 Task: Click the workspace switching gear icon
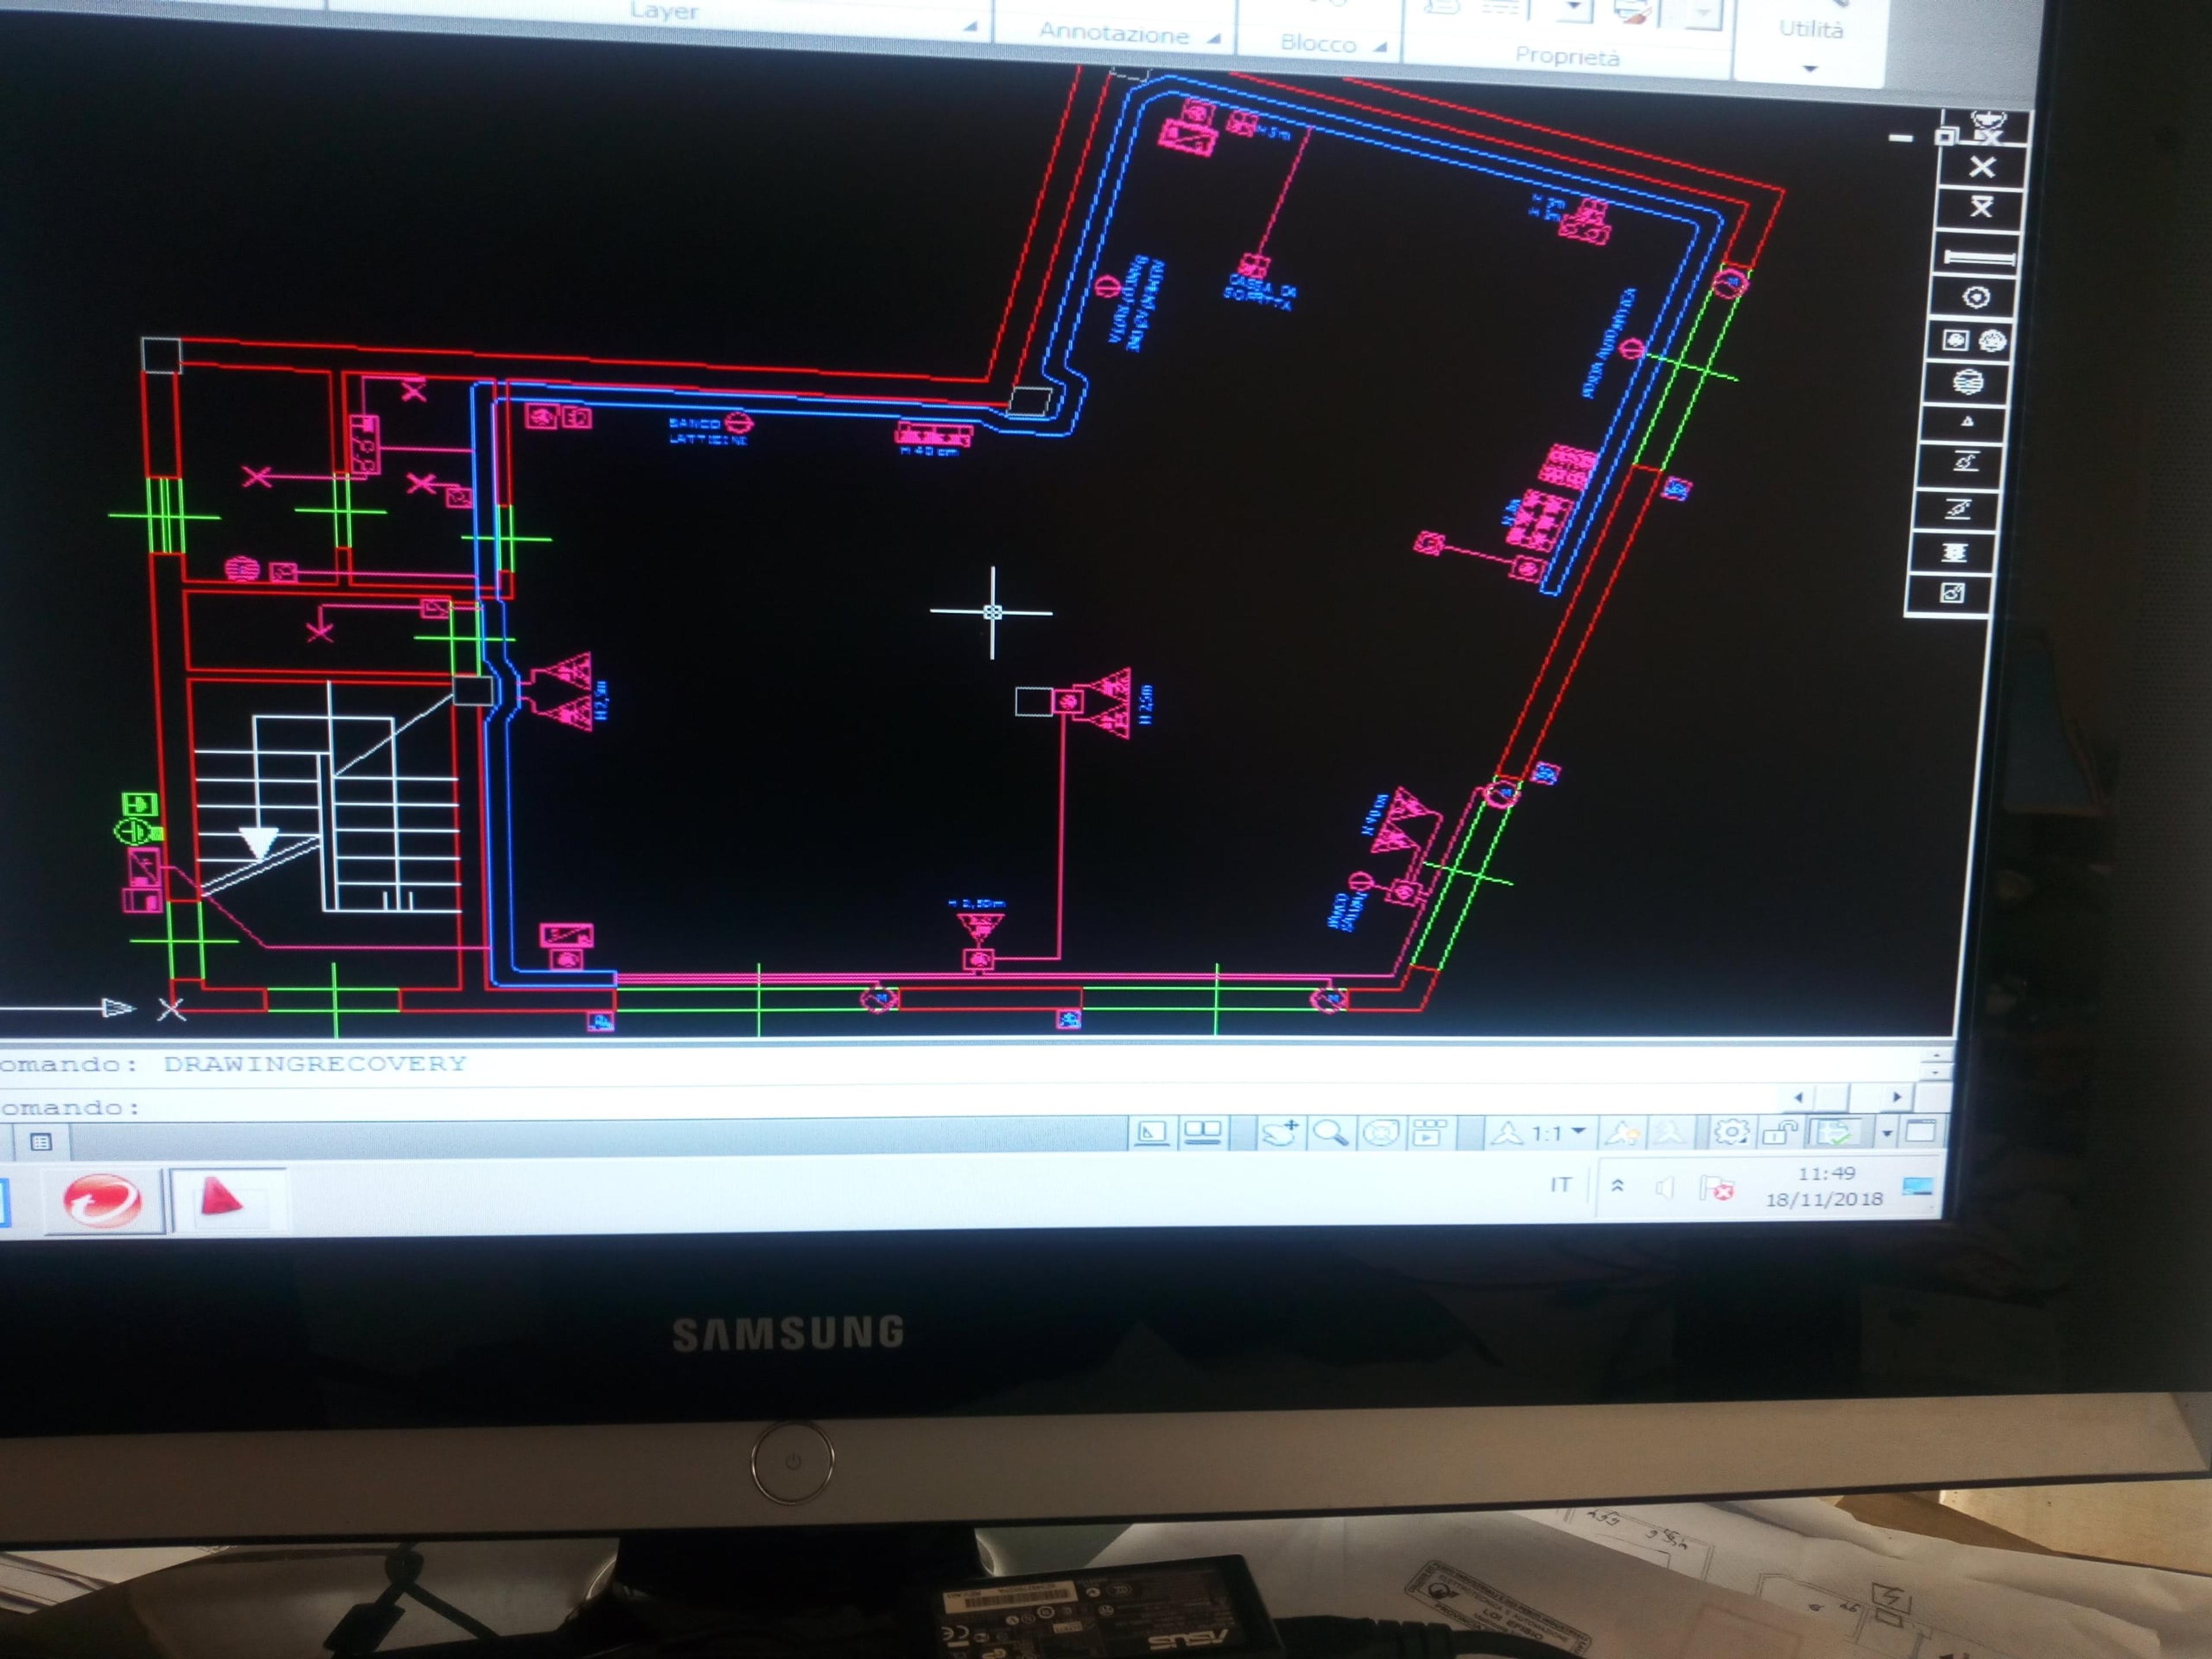[x=1730, y=1131]
